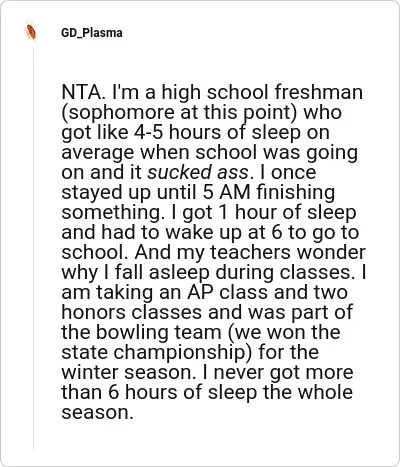Open the GD_Plasma username profile link
The height and width of the screenshot is (467, 400).
tap(92, 33)
